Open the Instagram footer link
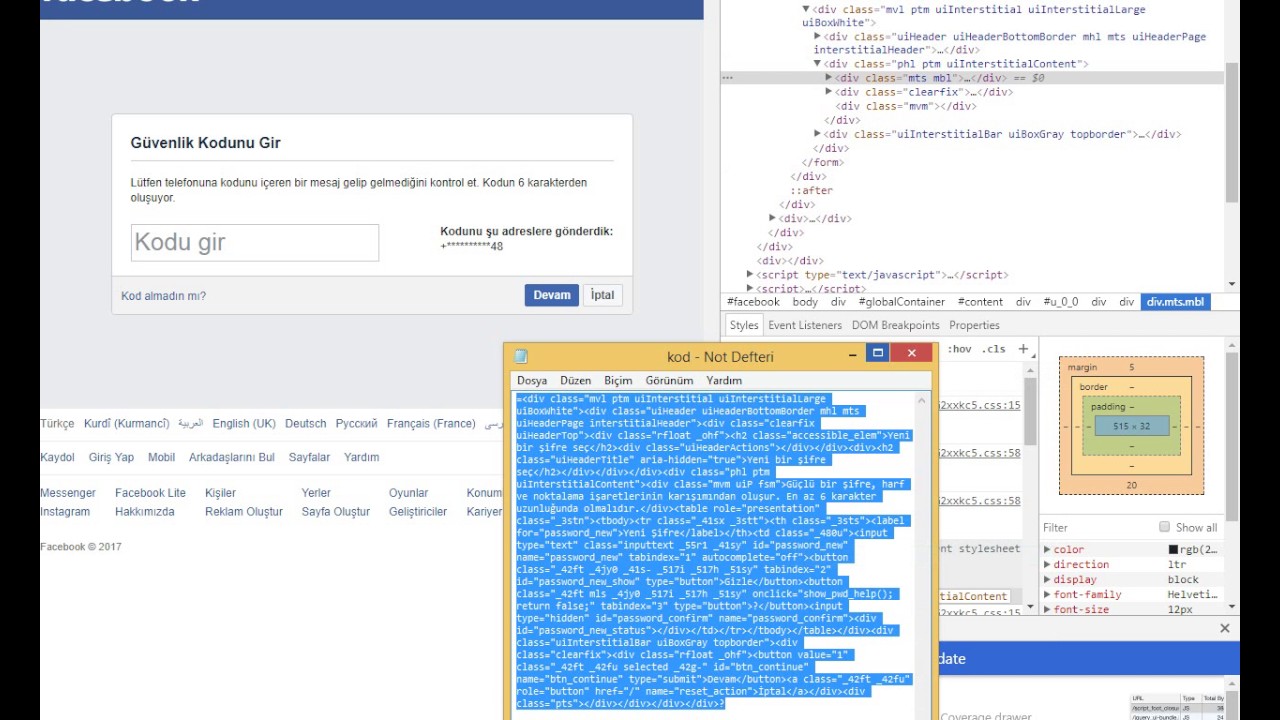 point(65,512)
